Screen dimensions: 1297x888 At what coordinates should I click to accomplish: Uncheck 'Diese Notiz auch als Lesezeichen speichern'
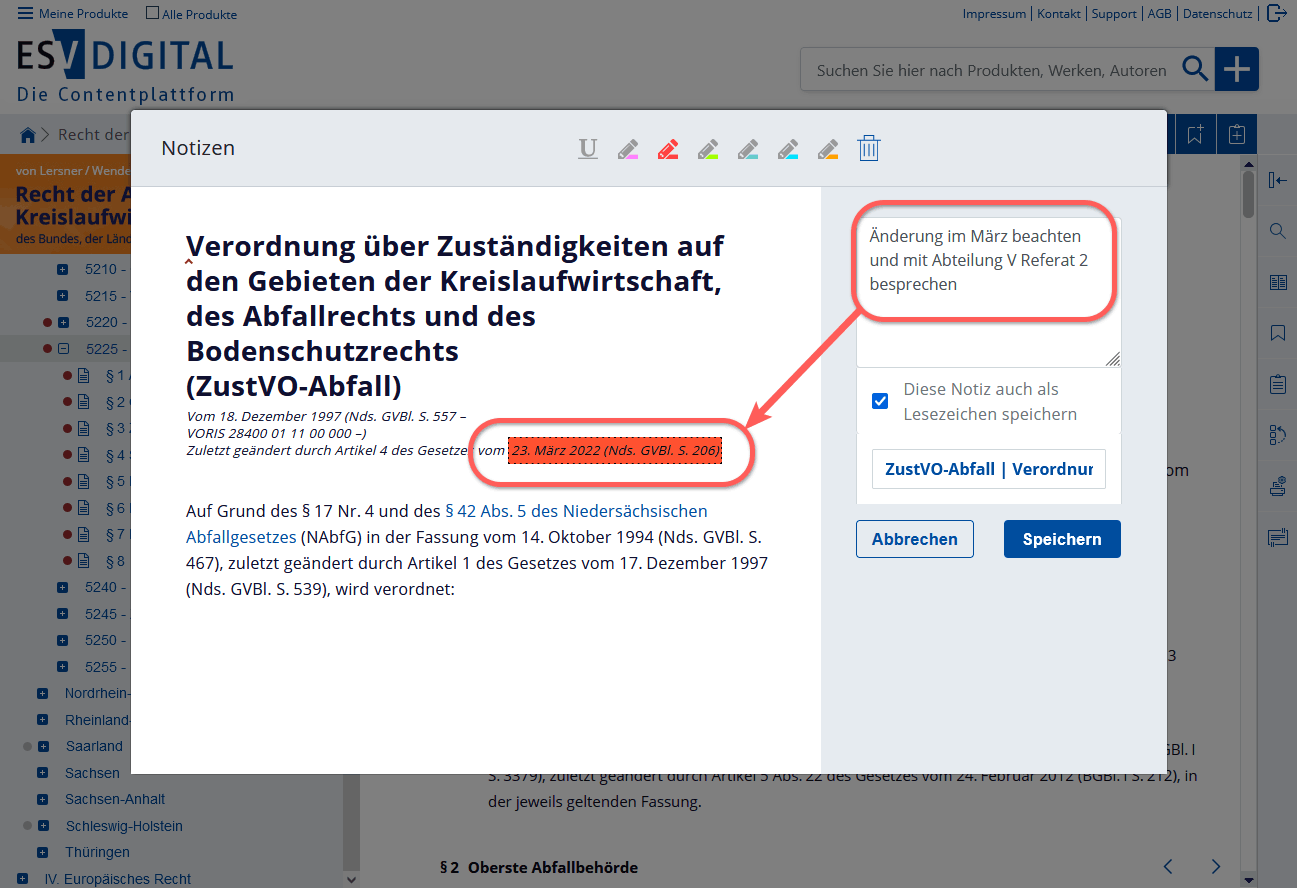[880, 401]
